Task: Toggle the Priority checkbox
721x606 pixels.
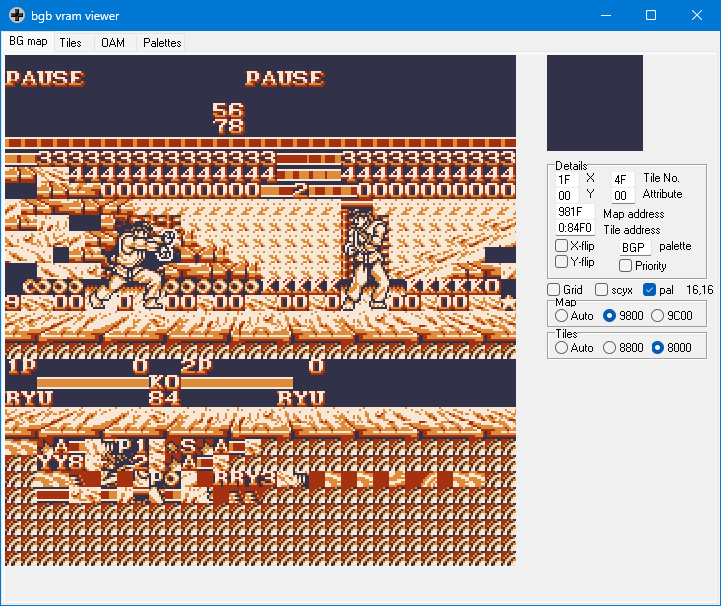Action: (x=625, y=265)
